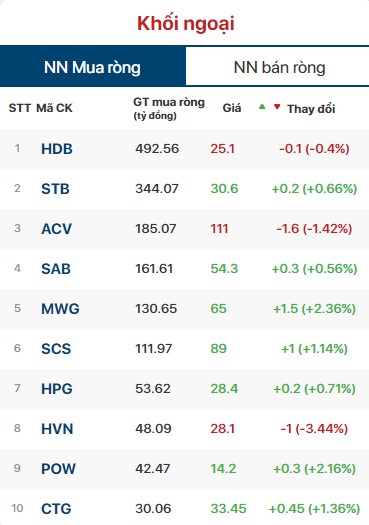View the SCS stock details
This screenshot has width=369, height=525.
[x=56, y=349]
